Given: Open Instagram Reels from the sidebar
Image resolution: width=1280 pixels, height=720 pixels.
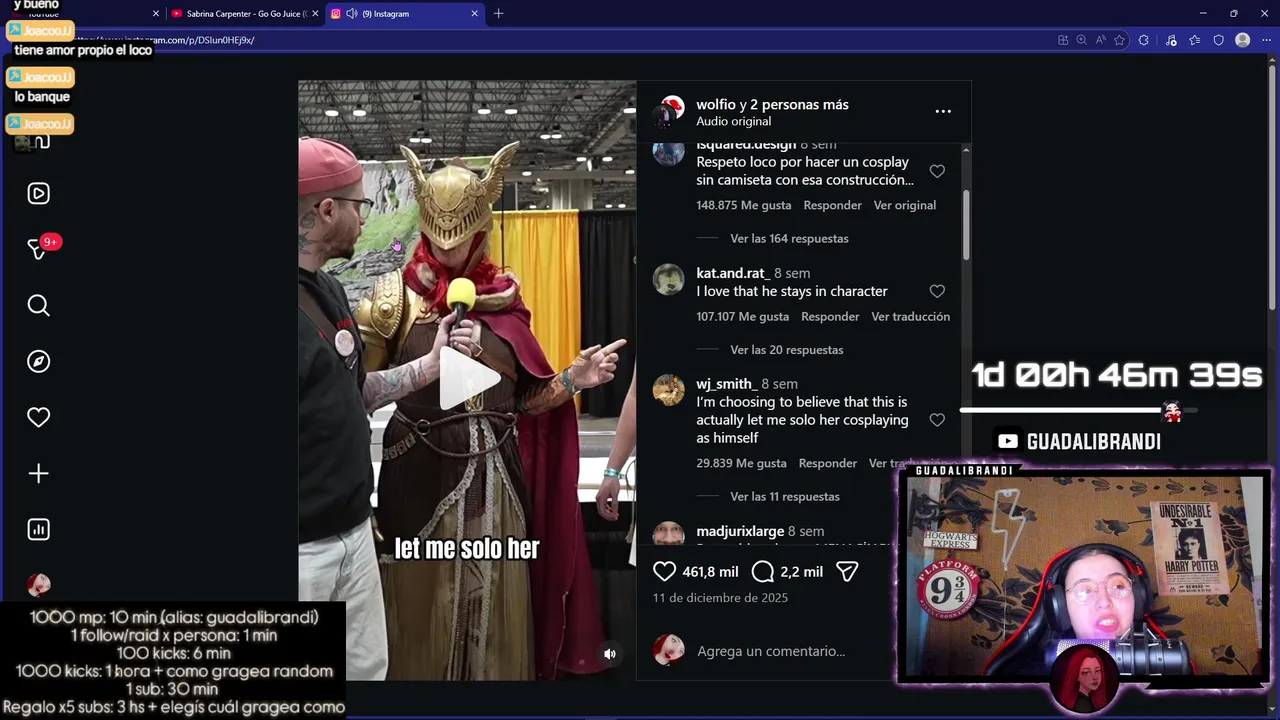Looking at the screenshot, I should (38, 193).
